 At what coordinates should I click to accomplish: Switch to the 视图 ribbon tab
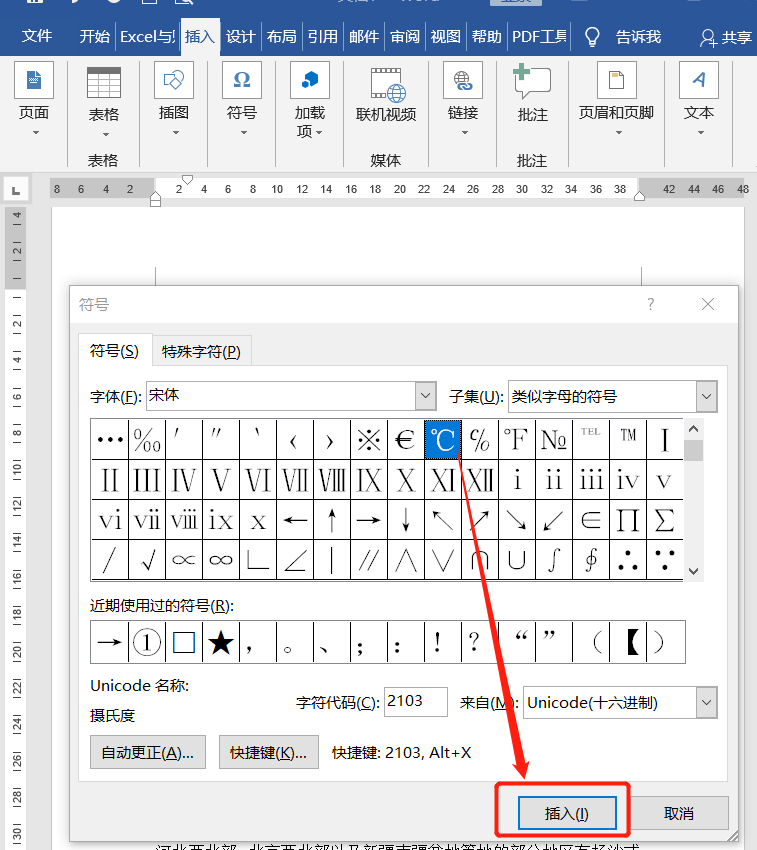pyautogui.click(x=445, y=36)
